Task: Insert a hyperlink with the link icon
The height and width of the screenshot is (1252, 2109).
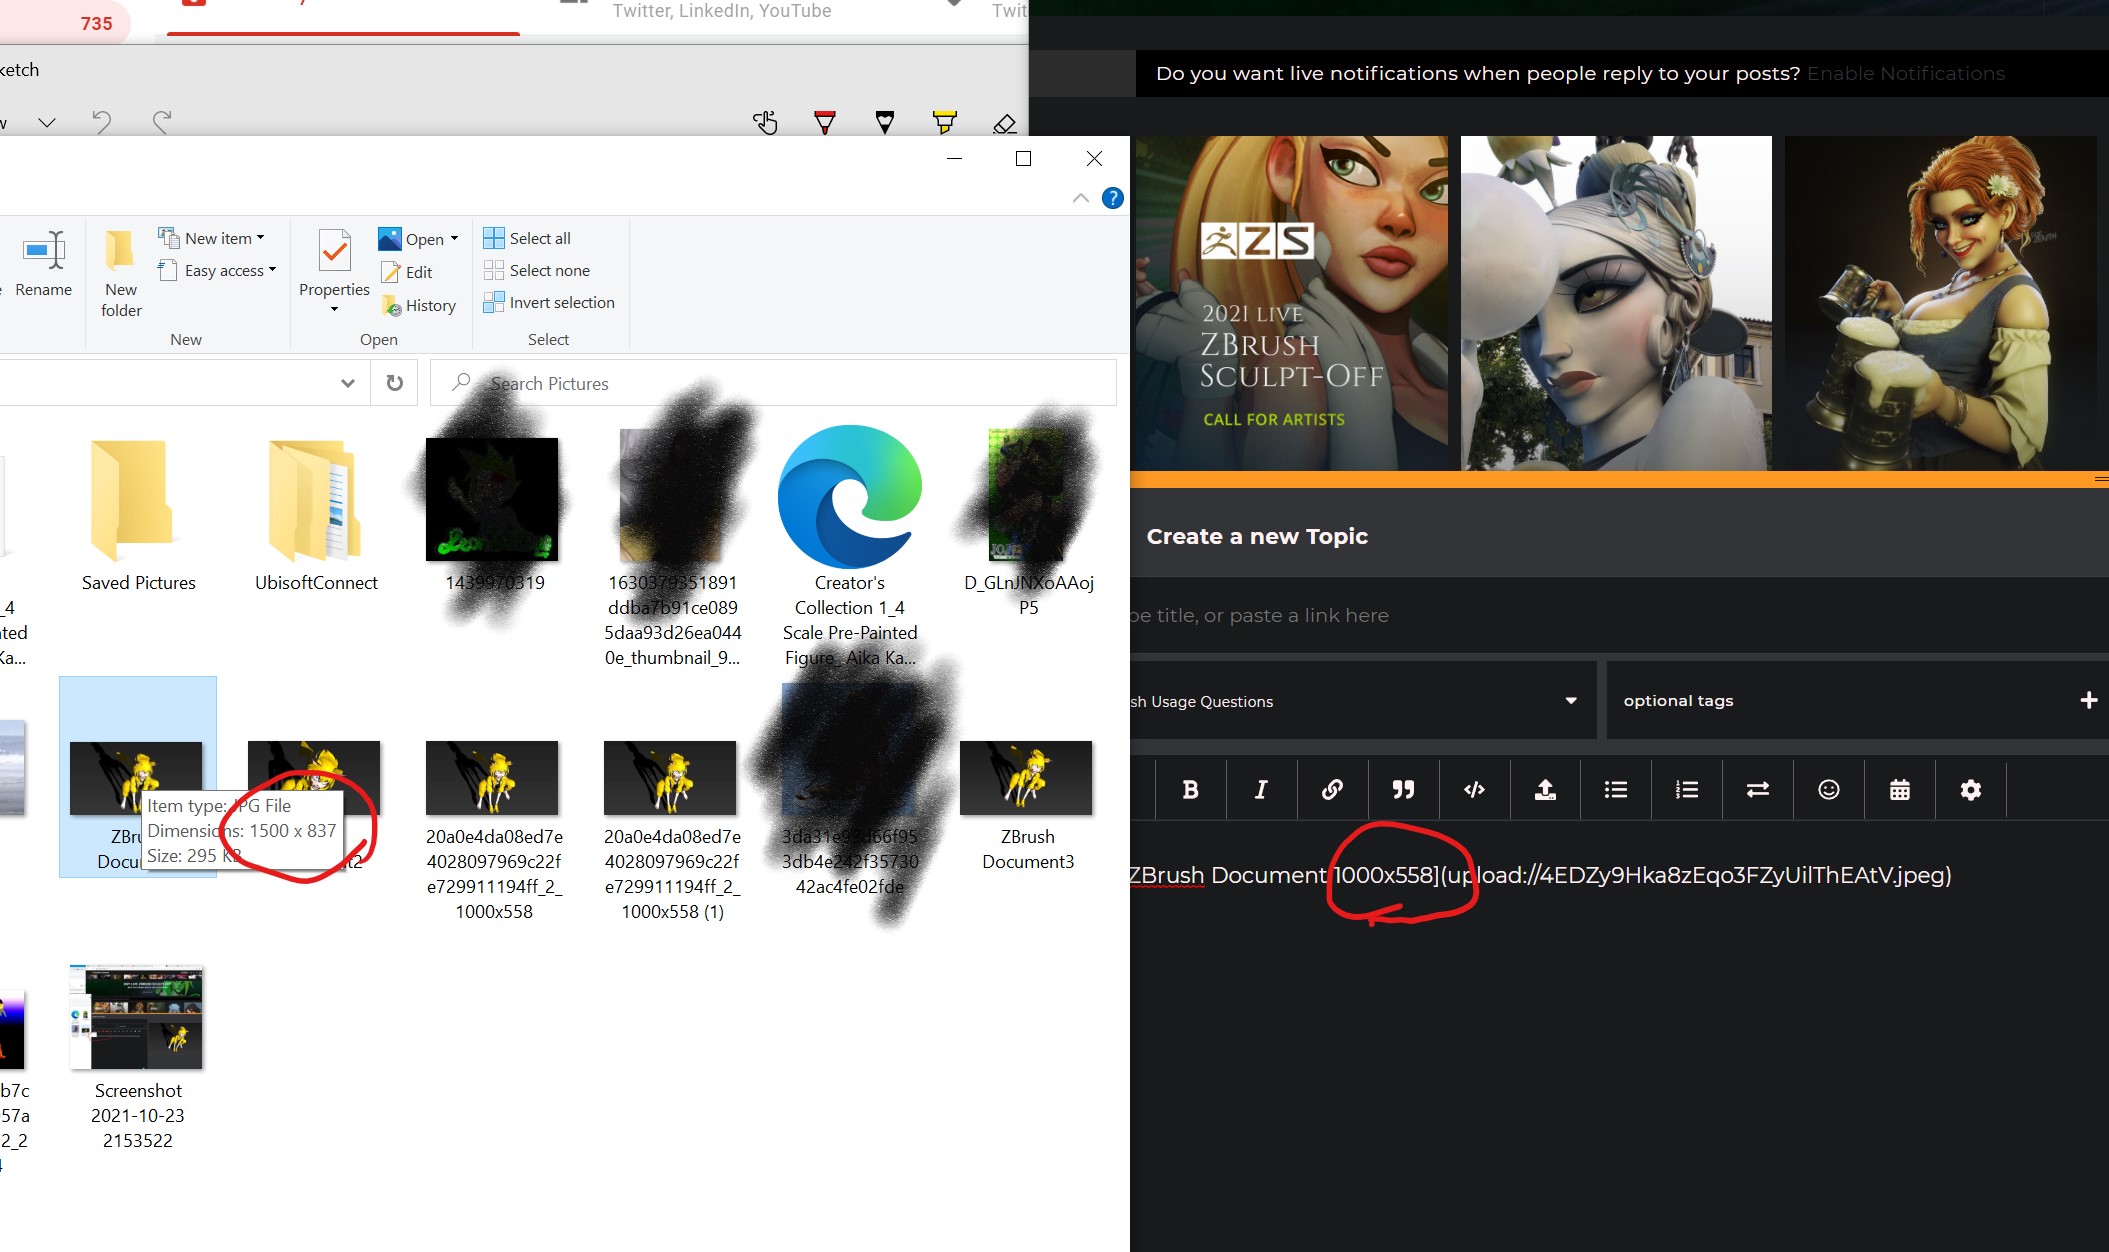Action: [1332, 790]
